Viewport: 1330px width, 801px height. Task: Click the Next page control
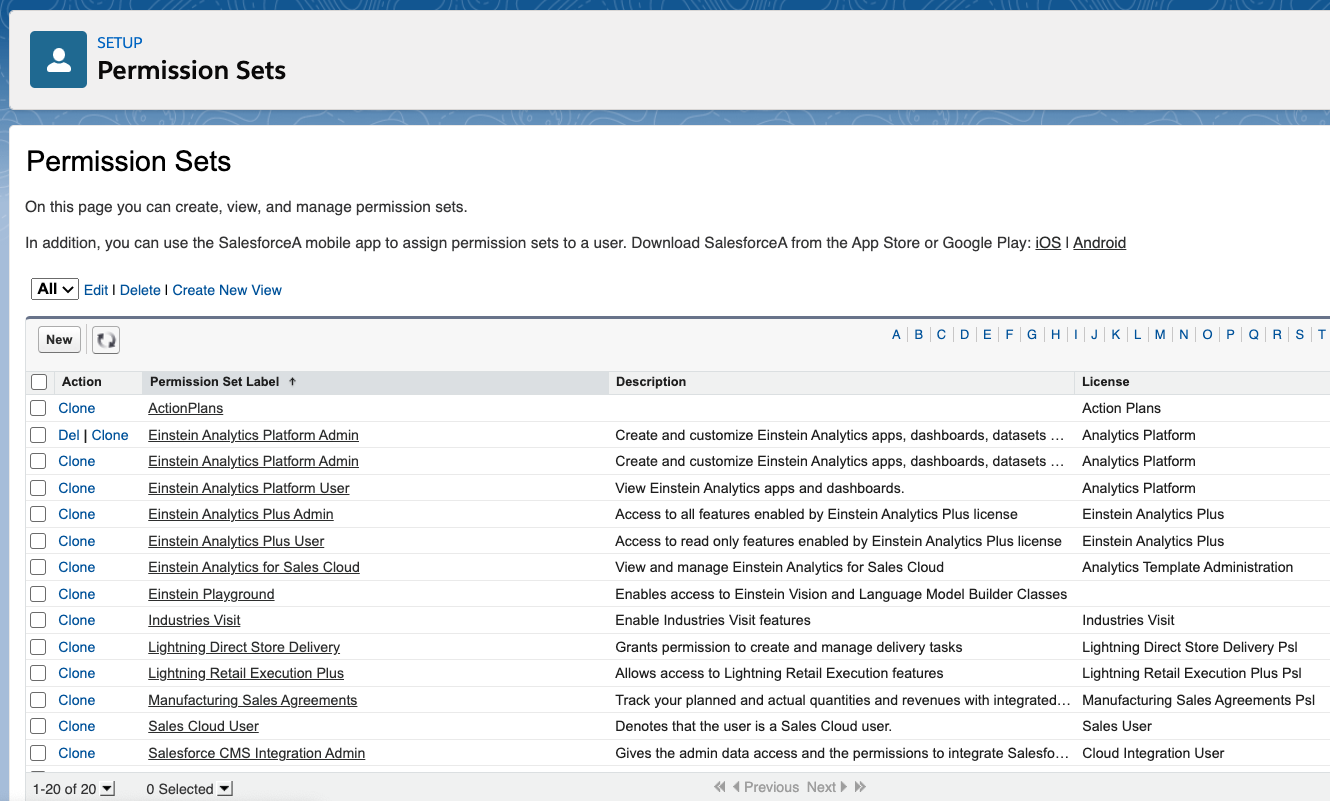point(827,787)
